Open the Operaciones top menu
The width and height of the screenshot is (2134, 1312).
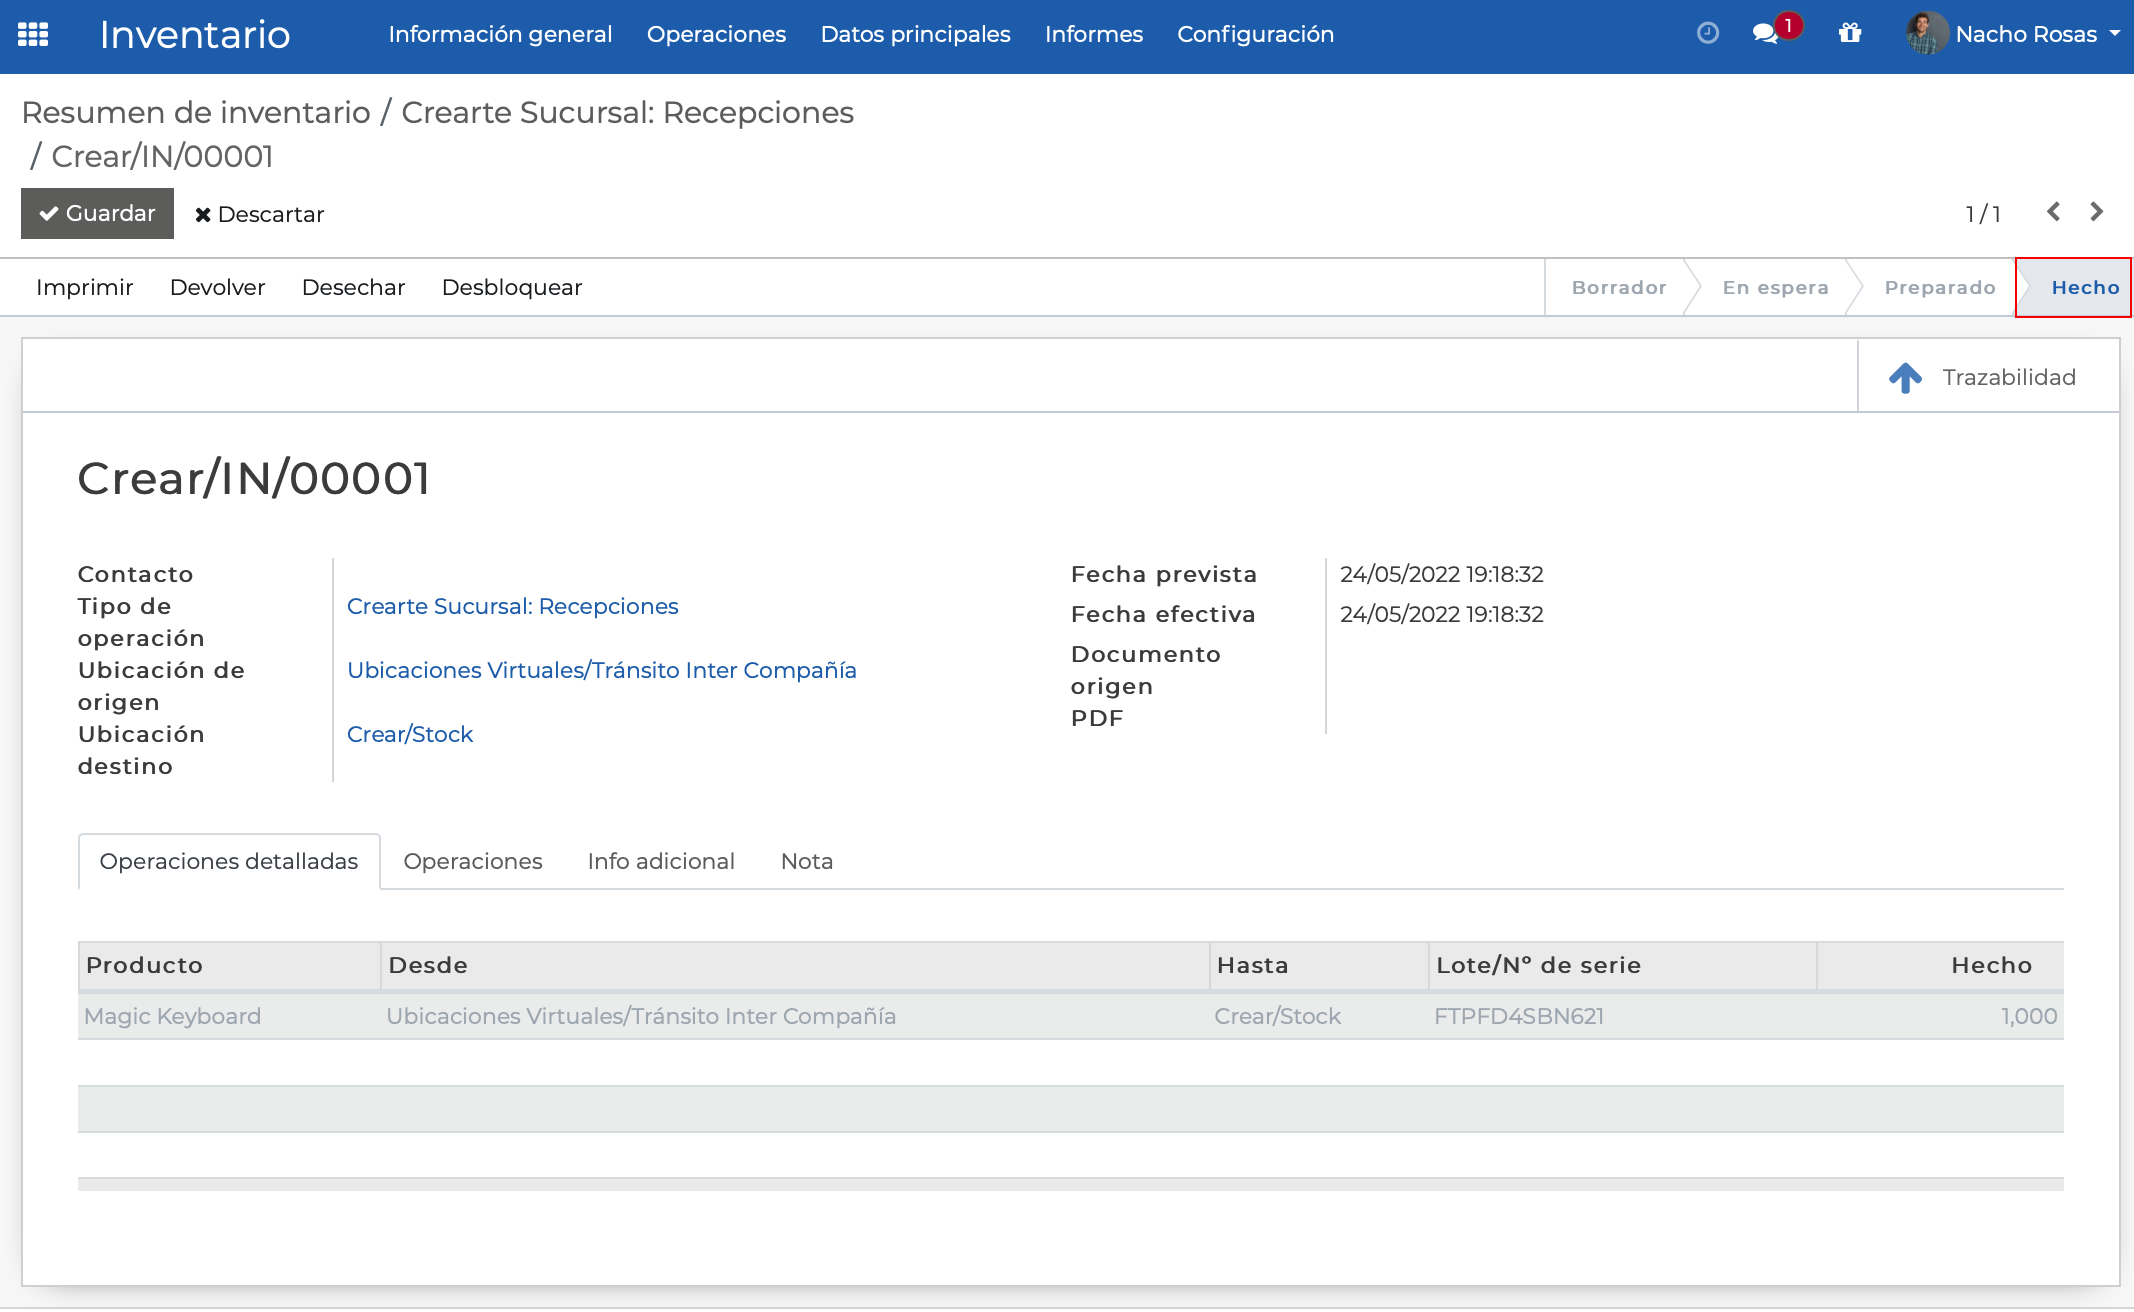click(x=716, y=34)
